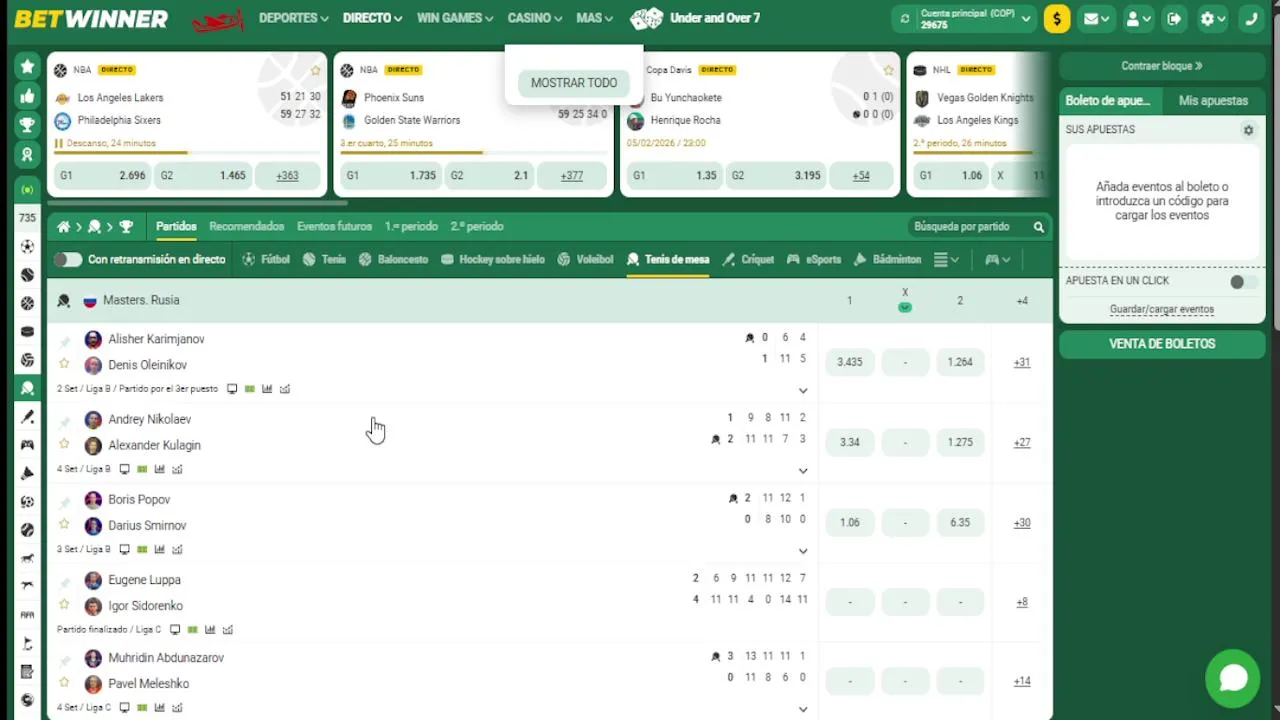Viewport: 1280px width, 720px height.
Task: Click the BetWinner logo
Action: pyautogui.click(x=91, y=19)
